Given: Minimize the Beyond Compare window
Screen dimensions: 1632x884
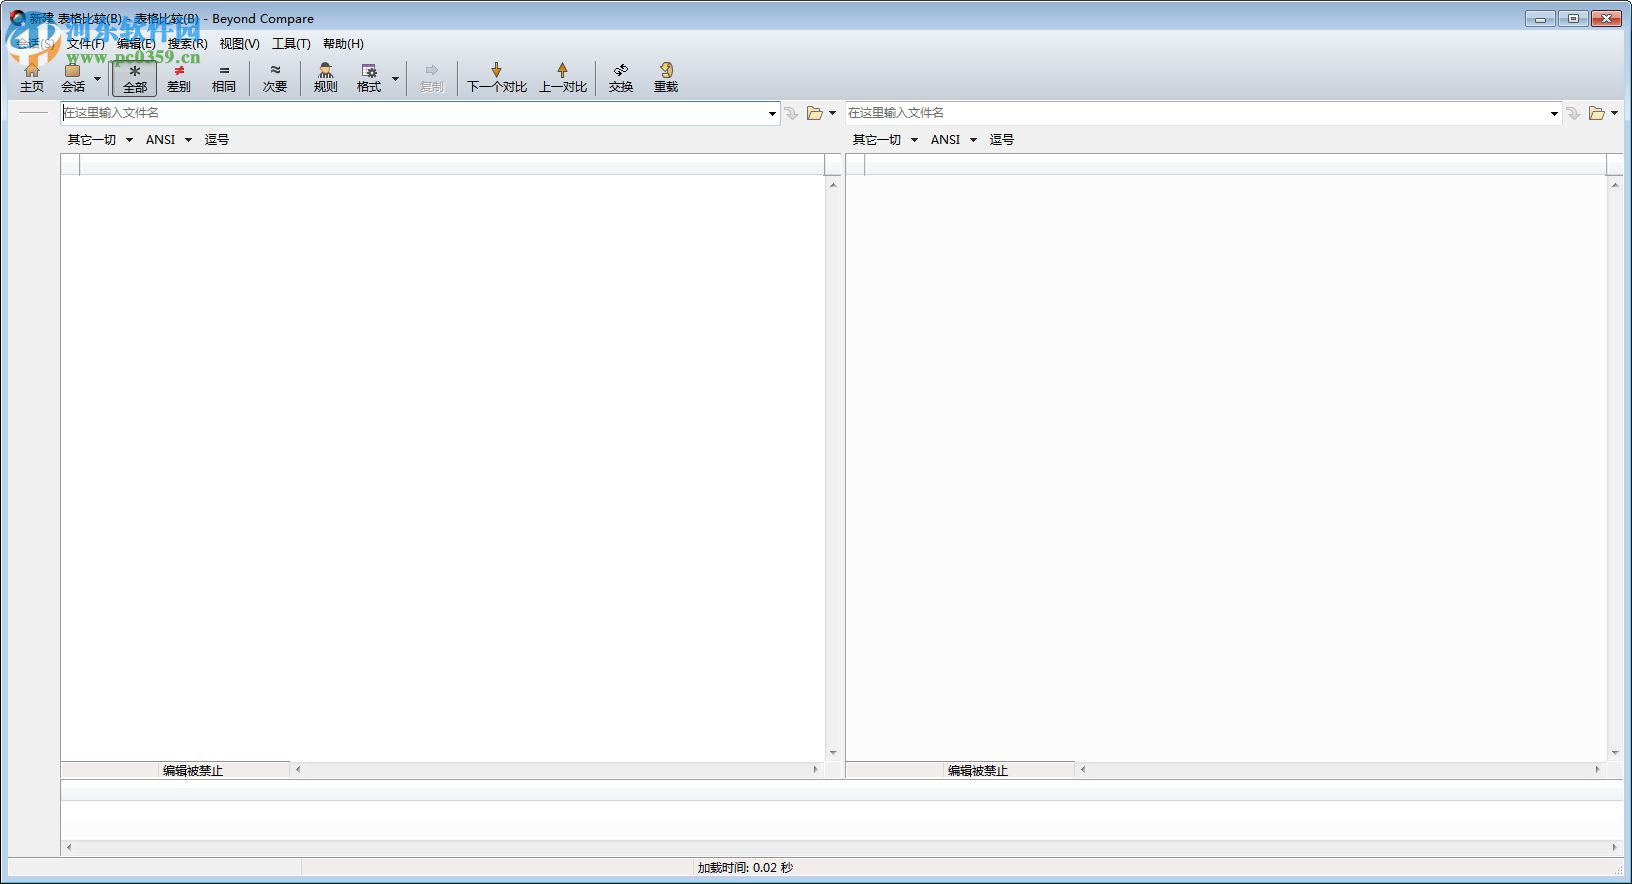Looking at the screenshot, I should coord(1540,19).
